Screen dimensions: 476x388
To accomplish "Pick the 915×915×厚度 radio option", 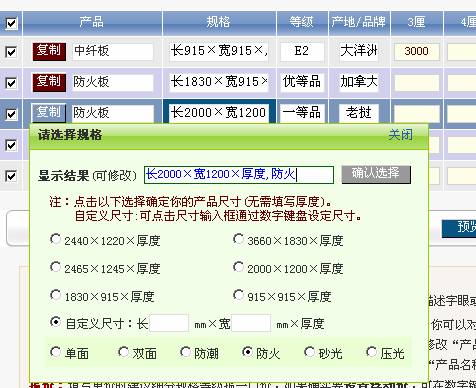I will pos(238,295).
